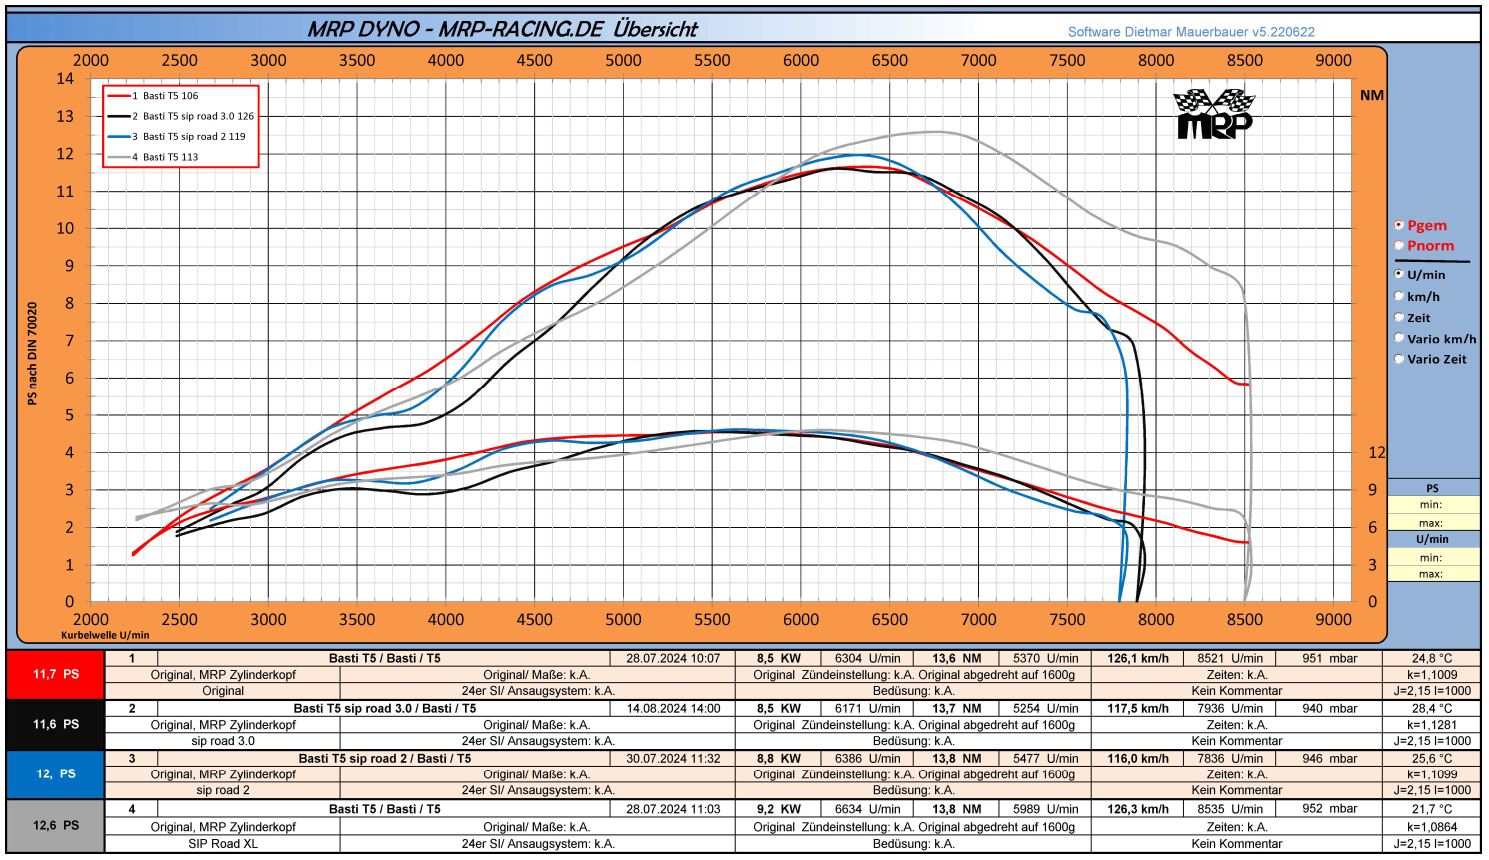The height and width of the screenshot is (860, 1489).
Task: Choose the km/h axis option
Action: (x=1399, y=296)
